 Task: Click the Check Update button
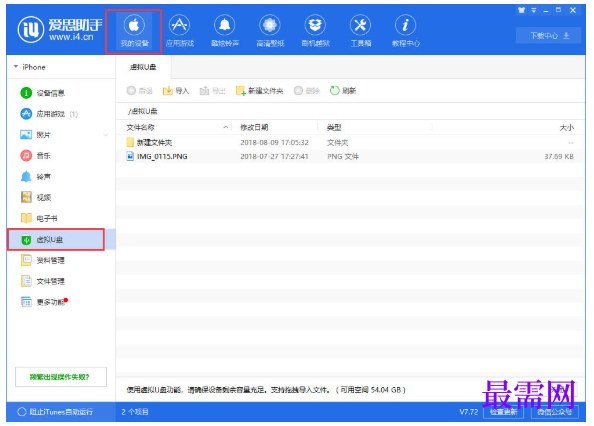503,412
